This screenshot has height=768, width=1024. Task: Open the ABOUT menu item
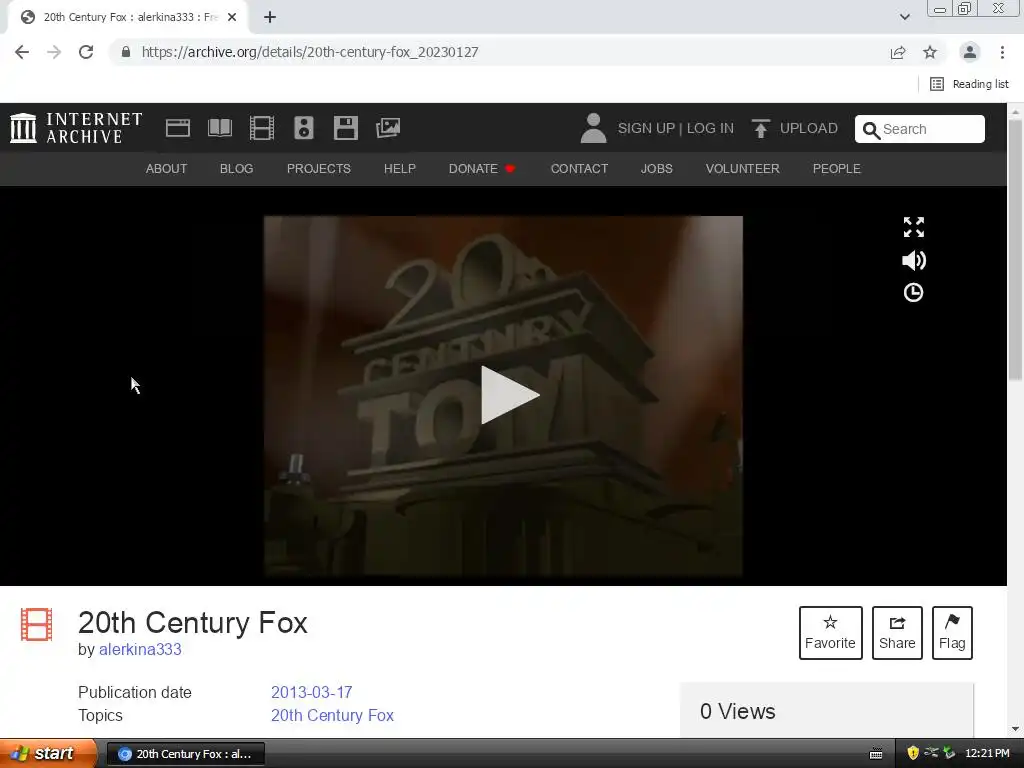pyautogui.click(x=166, y=168)
